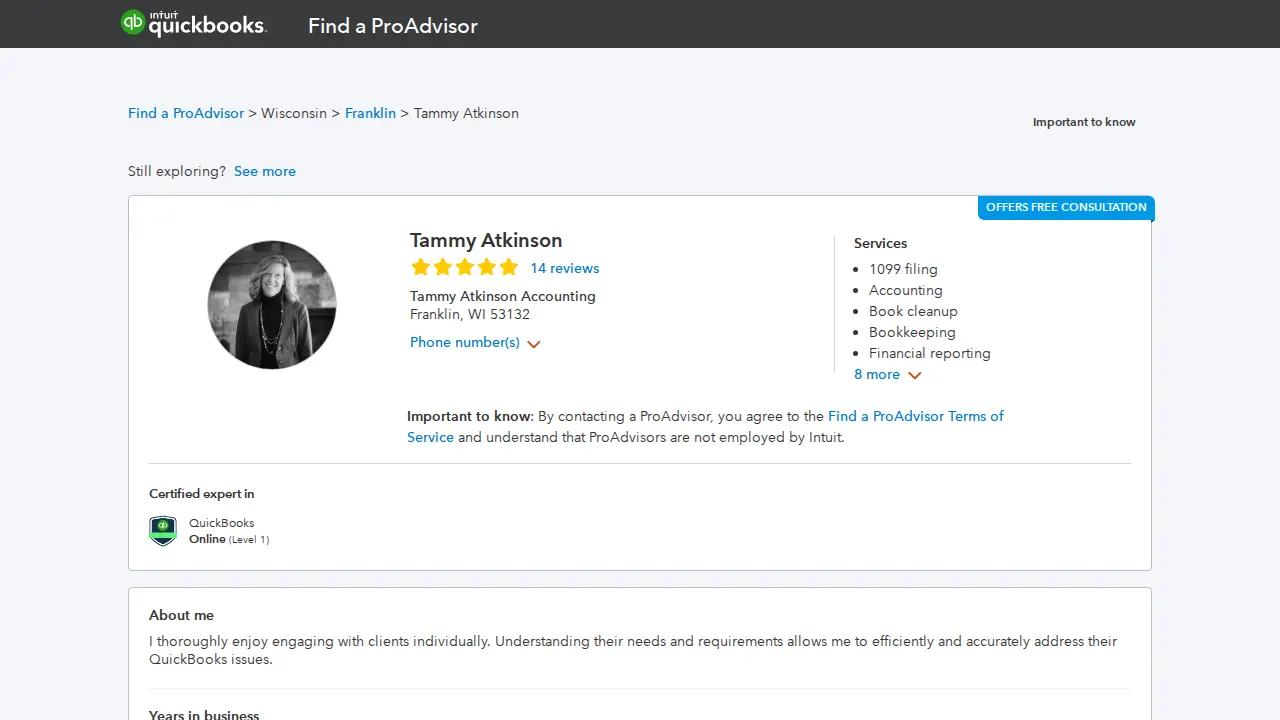Click the Offers Free Consultation badge

coord(1066,208)
